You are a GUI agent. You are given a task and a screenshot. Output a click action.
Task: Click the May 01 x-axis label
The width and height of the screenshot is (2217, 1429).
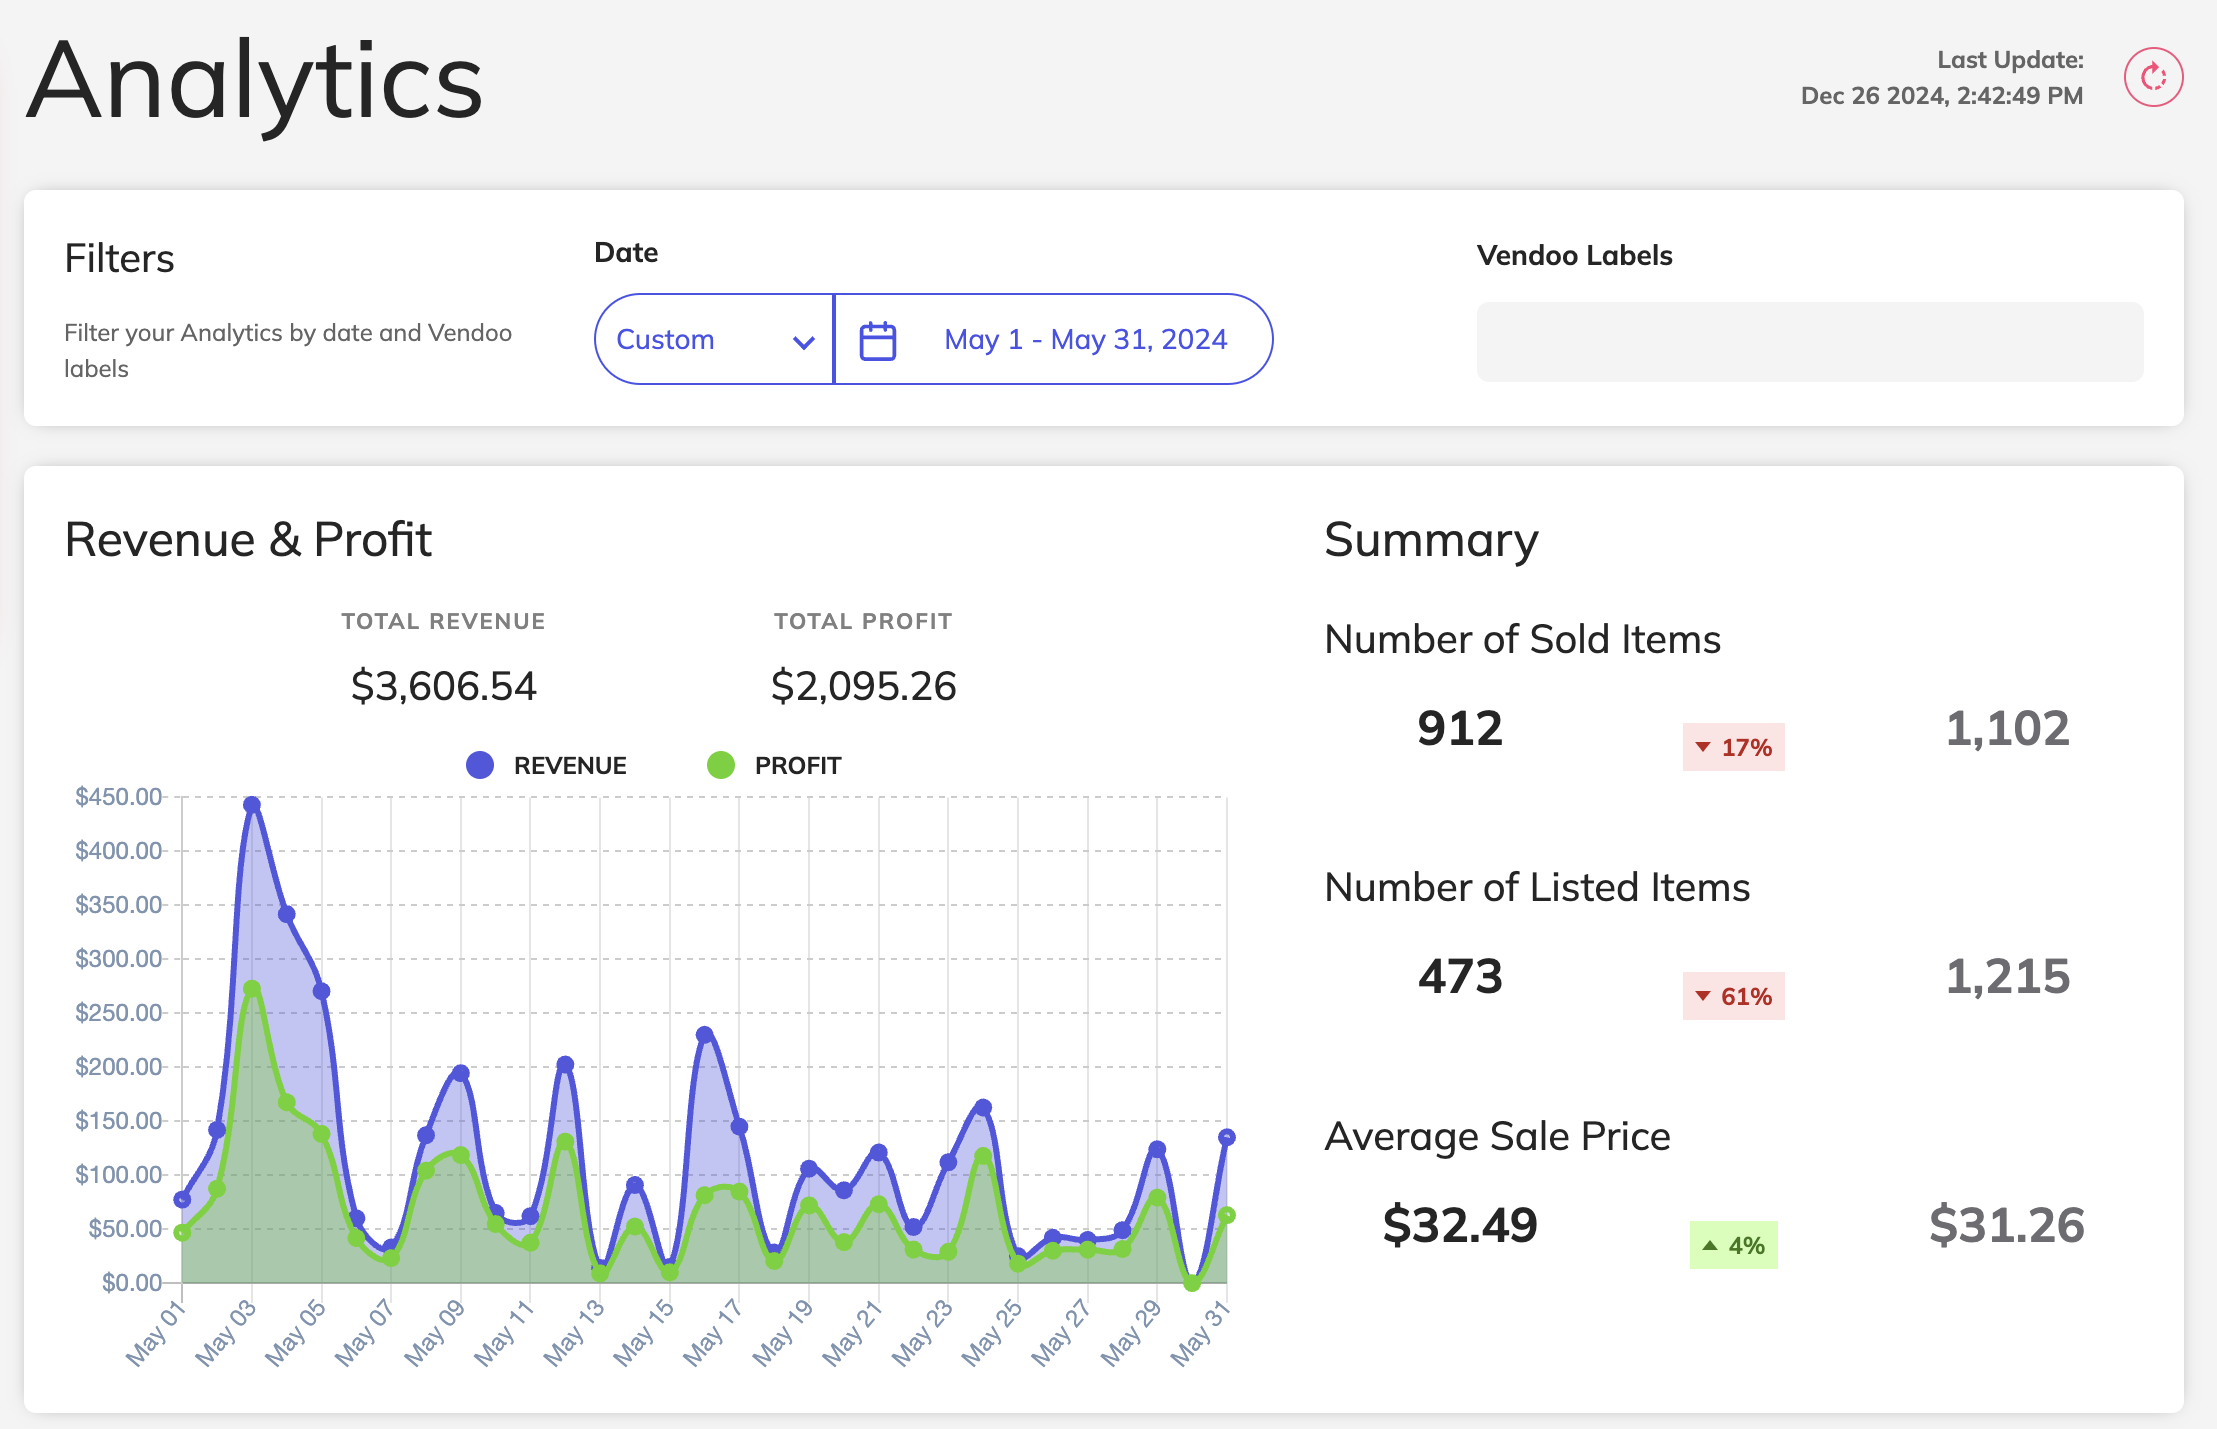(x=156, y=1332)
